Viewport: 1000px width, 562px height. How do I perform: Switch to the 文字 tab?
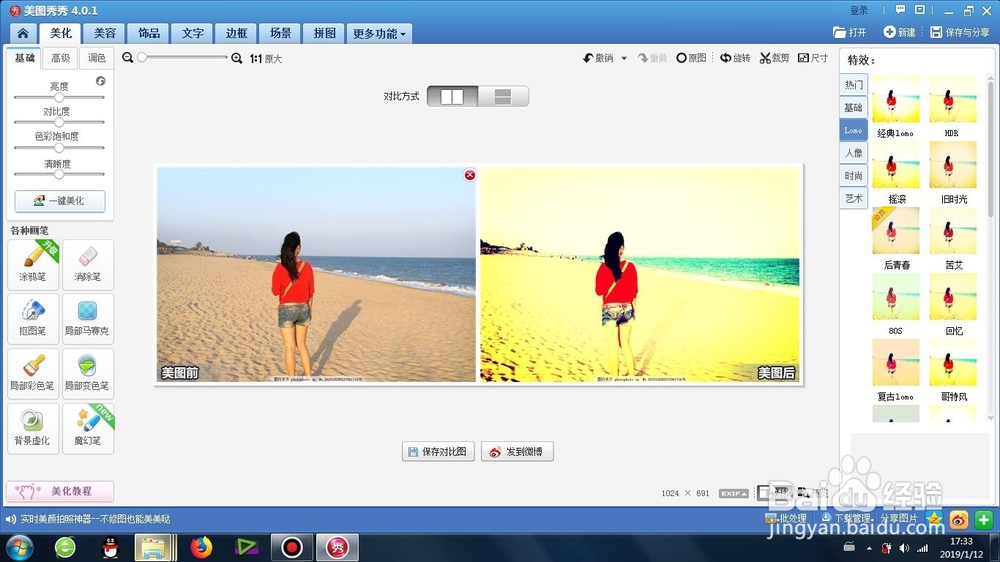coord(193,33)
